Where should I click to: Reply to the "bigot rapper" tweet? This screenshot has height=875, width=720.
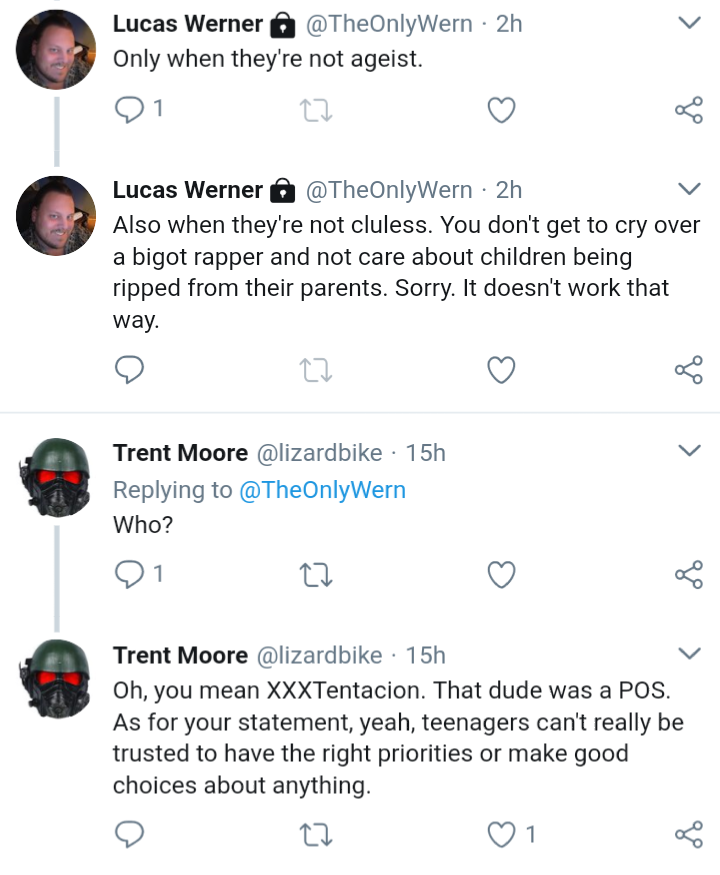pyautogui.click(x=129, y=369)
